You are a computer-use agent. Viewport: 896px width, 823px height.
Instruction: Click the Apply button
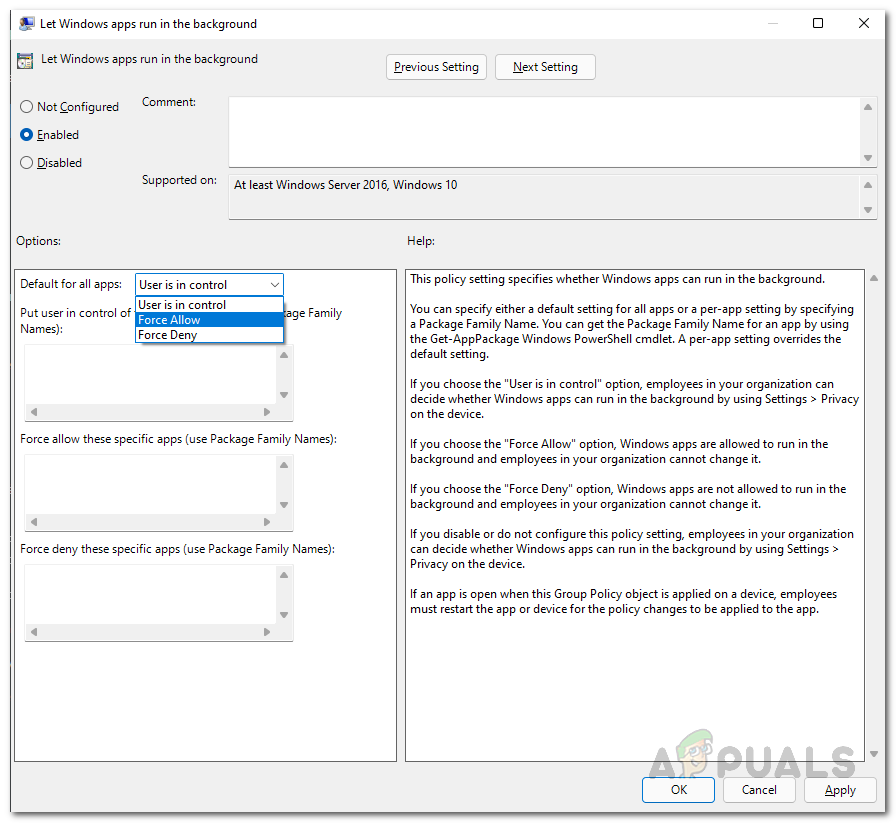click(840, 790)
